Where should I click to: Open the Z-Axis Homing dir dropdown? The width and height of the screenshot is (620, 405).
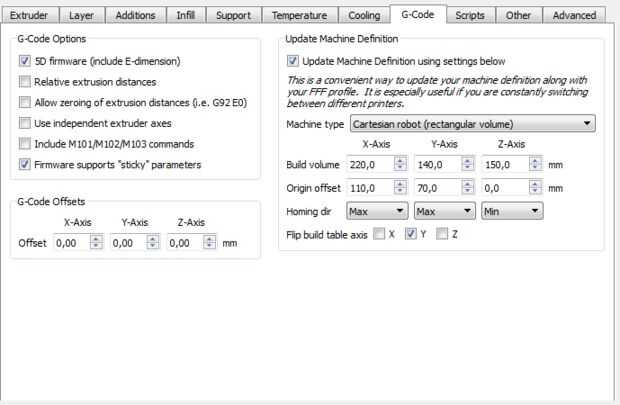point(512,211)
